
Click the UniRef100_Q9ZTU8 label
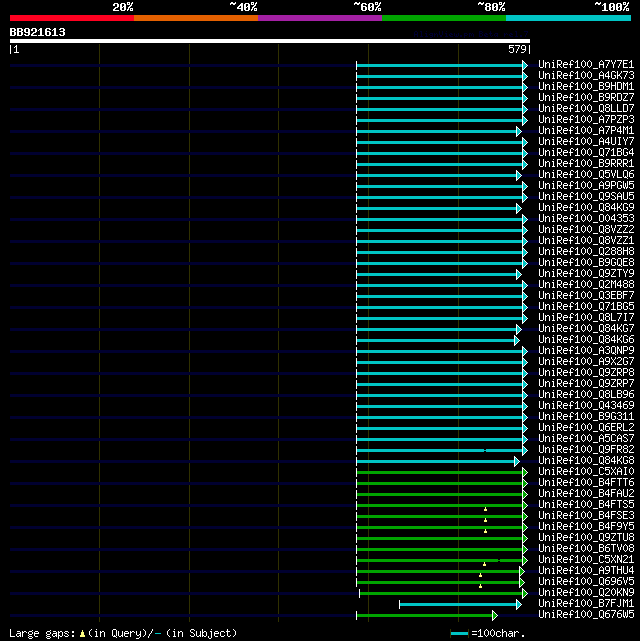(586, 538)
